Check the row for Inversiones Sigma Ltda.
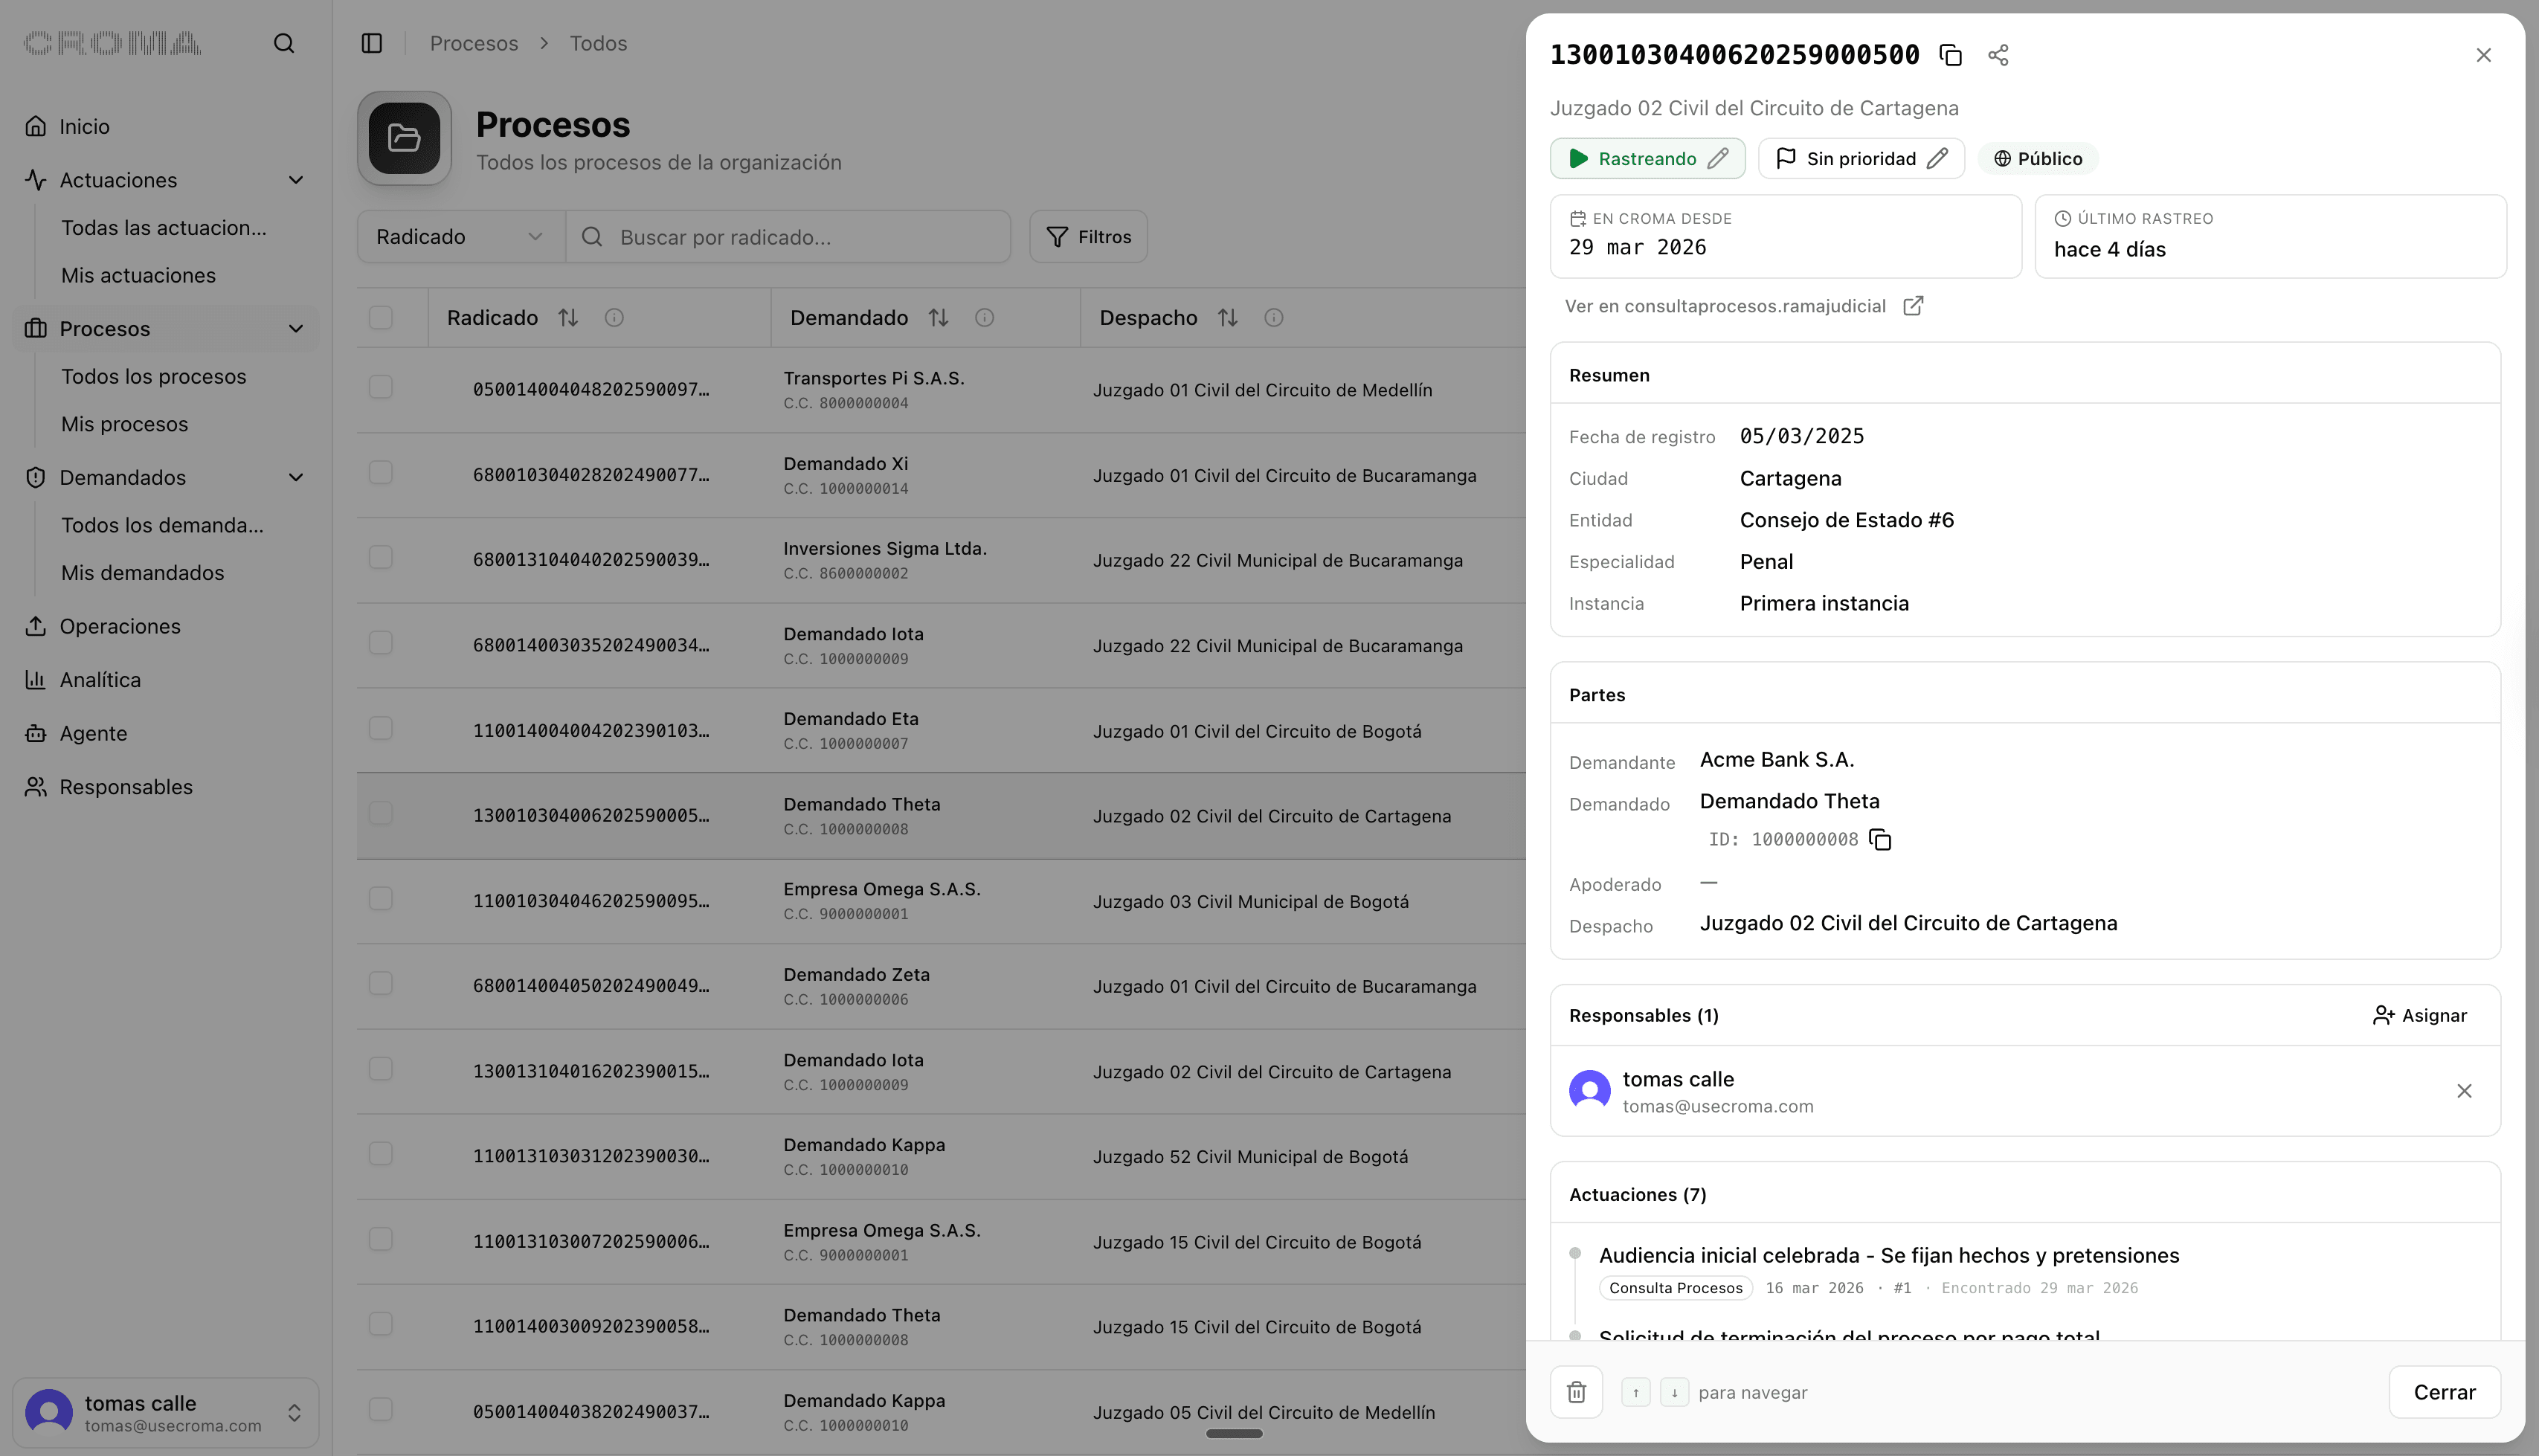Screen dimensions: 2539x1456 (x=381, y=558)
